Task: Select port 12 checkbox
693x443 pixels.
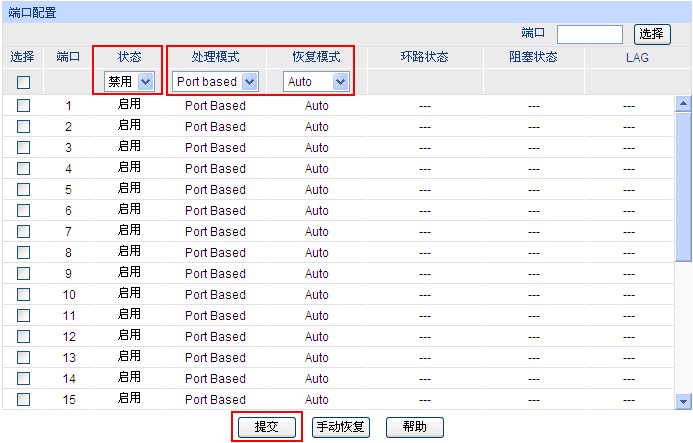Action: click(23, 336)
